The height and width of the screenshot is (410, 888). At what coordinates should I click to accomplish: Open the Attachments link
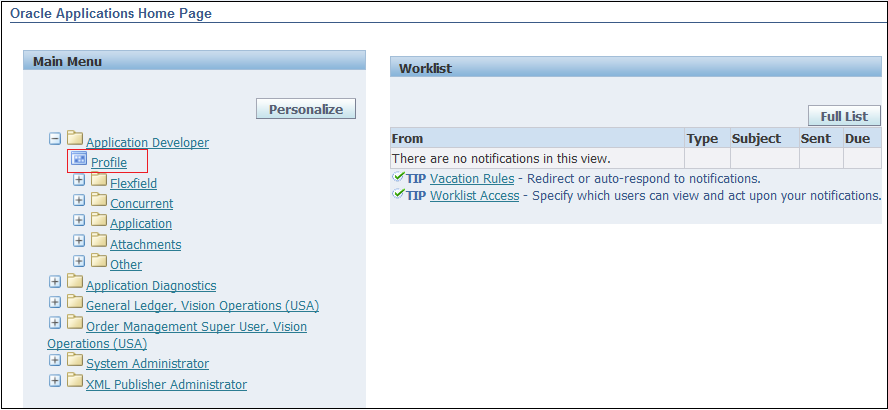coord(146,244)
